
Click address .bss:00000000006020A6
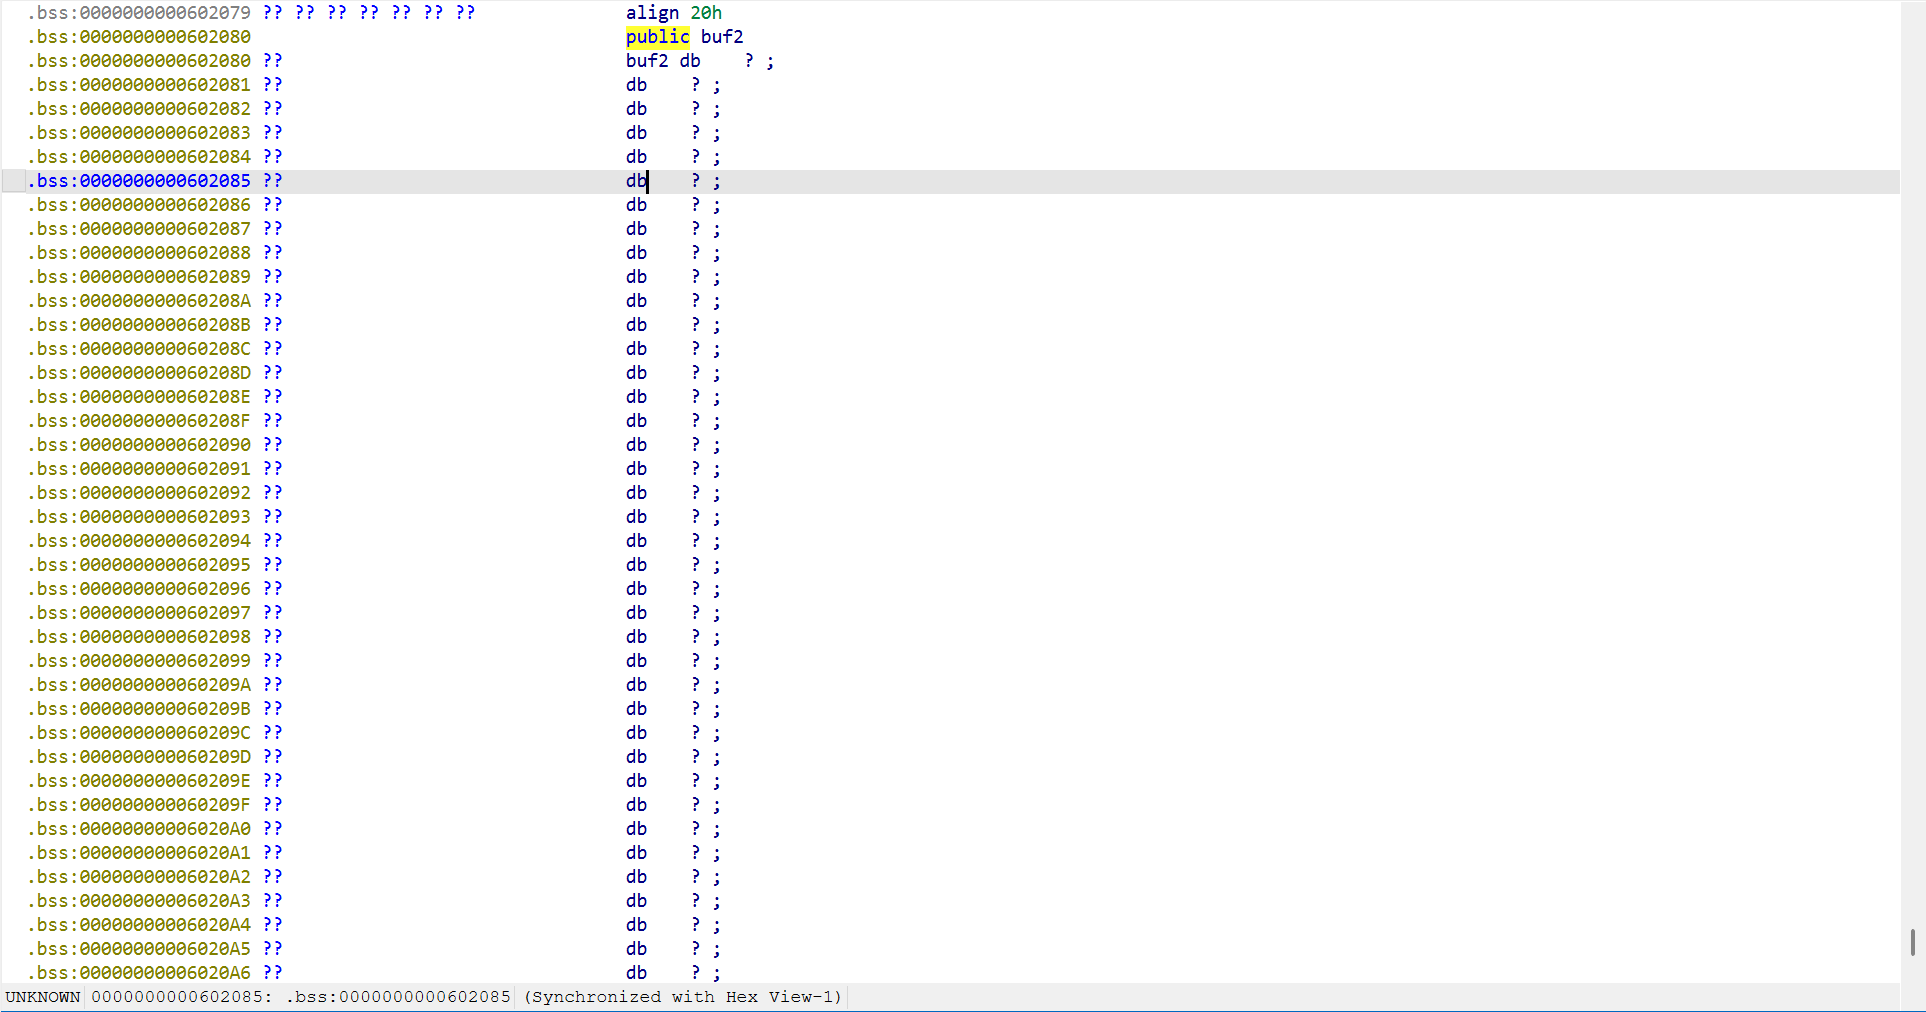140,973
